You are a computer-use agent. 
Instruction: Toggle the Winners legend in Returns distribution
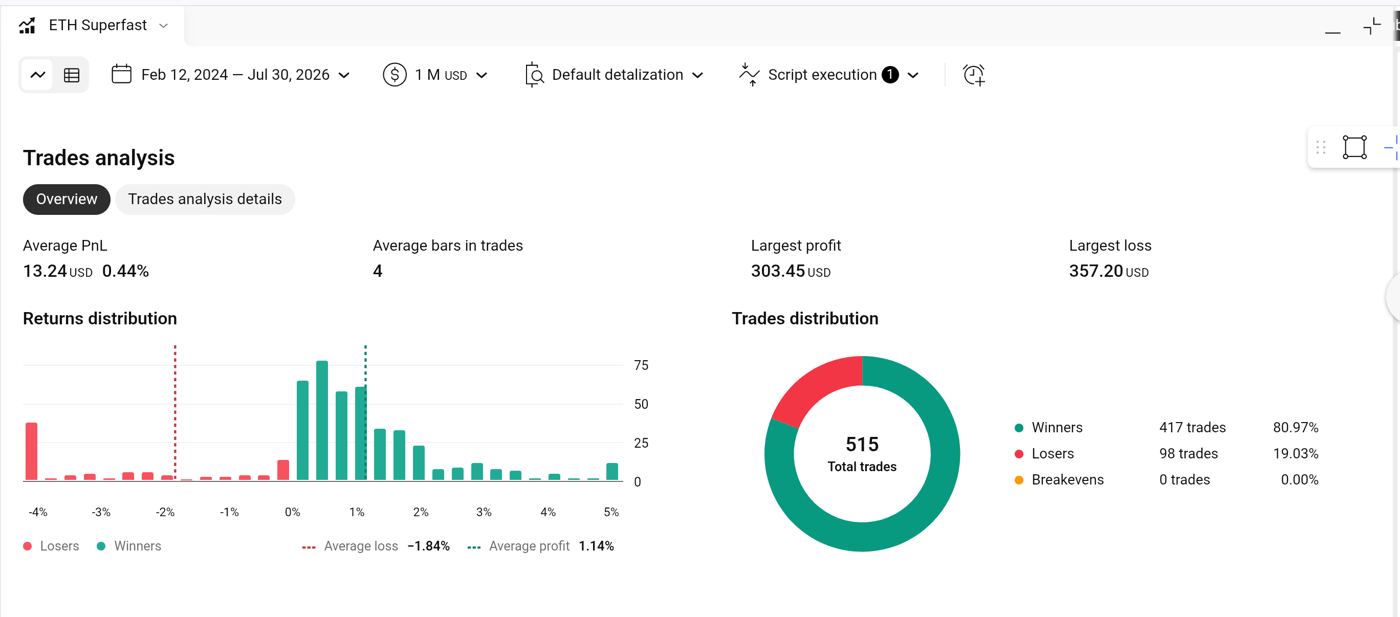coord(129,546)
